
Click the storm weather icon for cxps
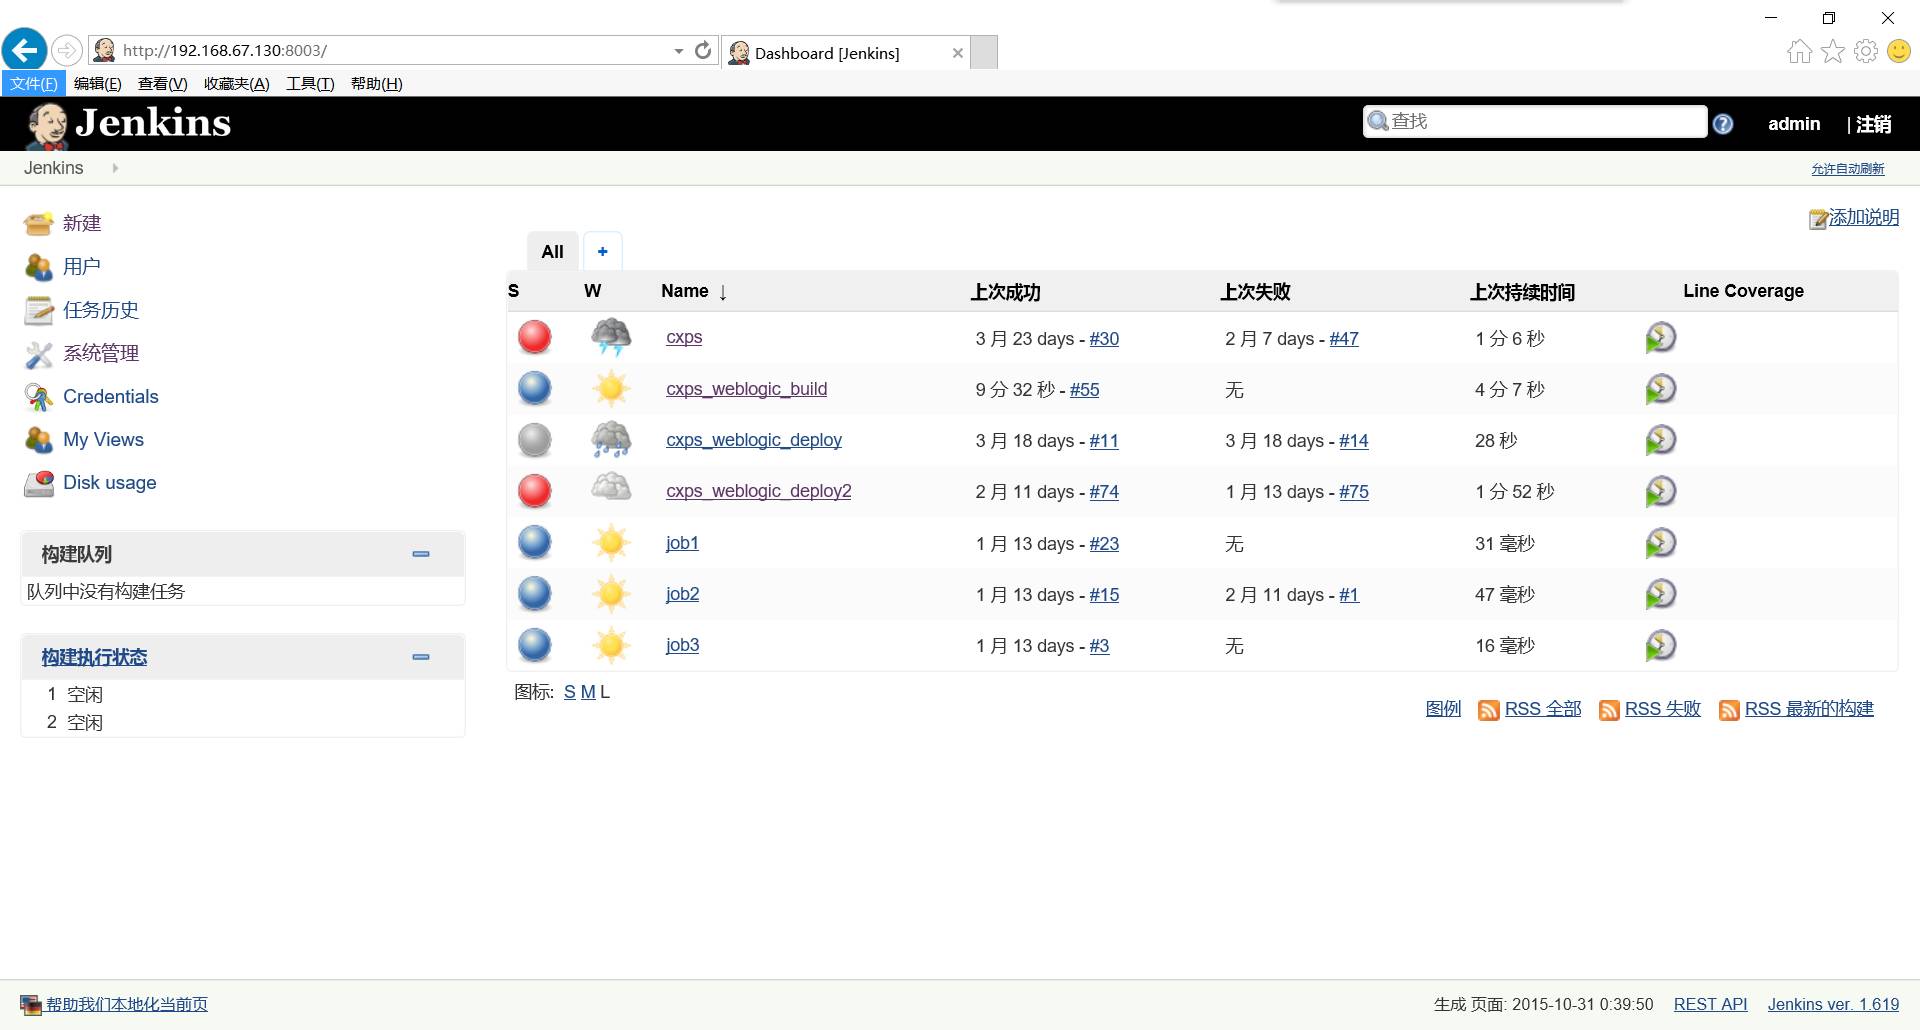[x=611, y=337]
